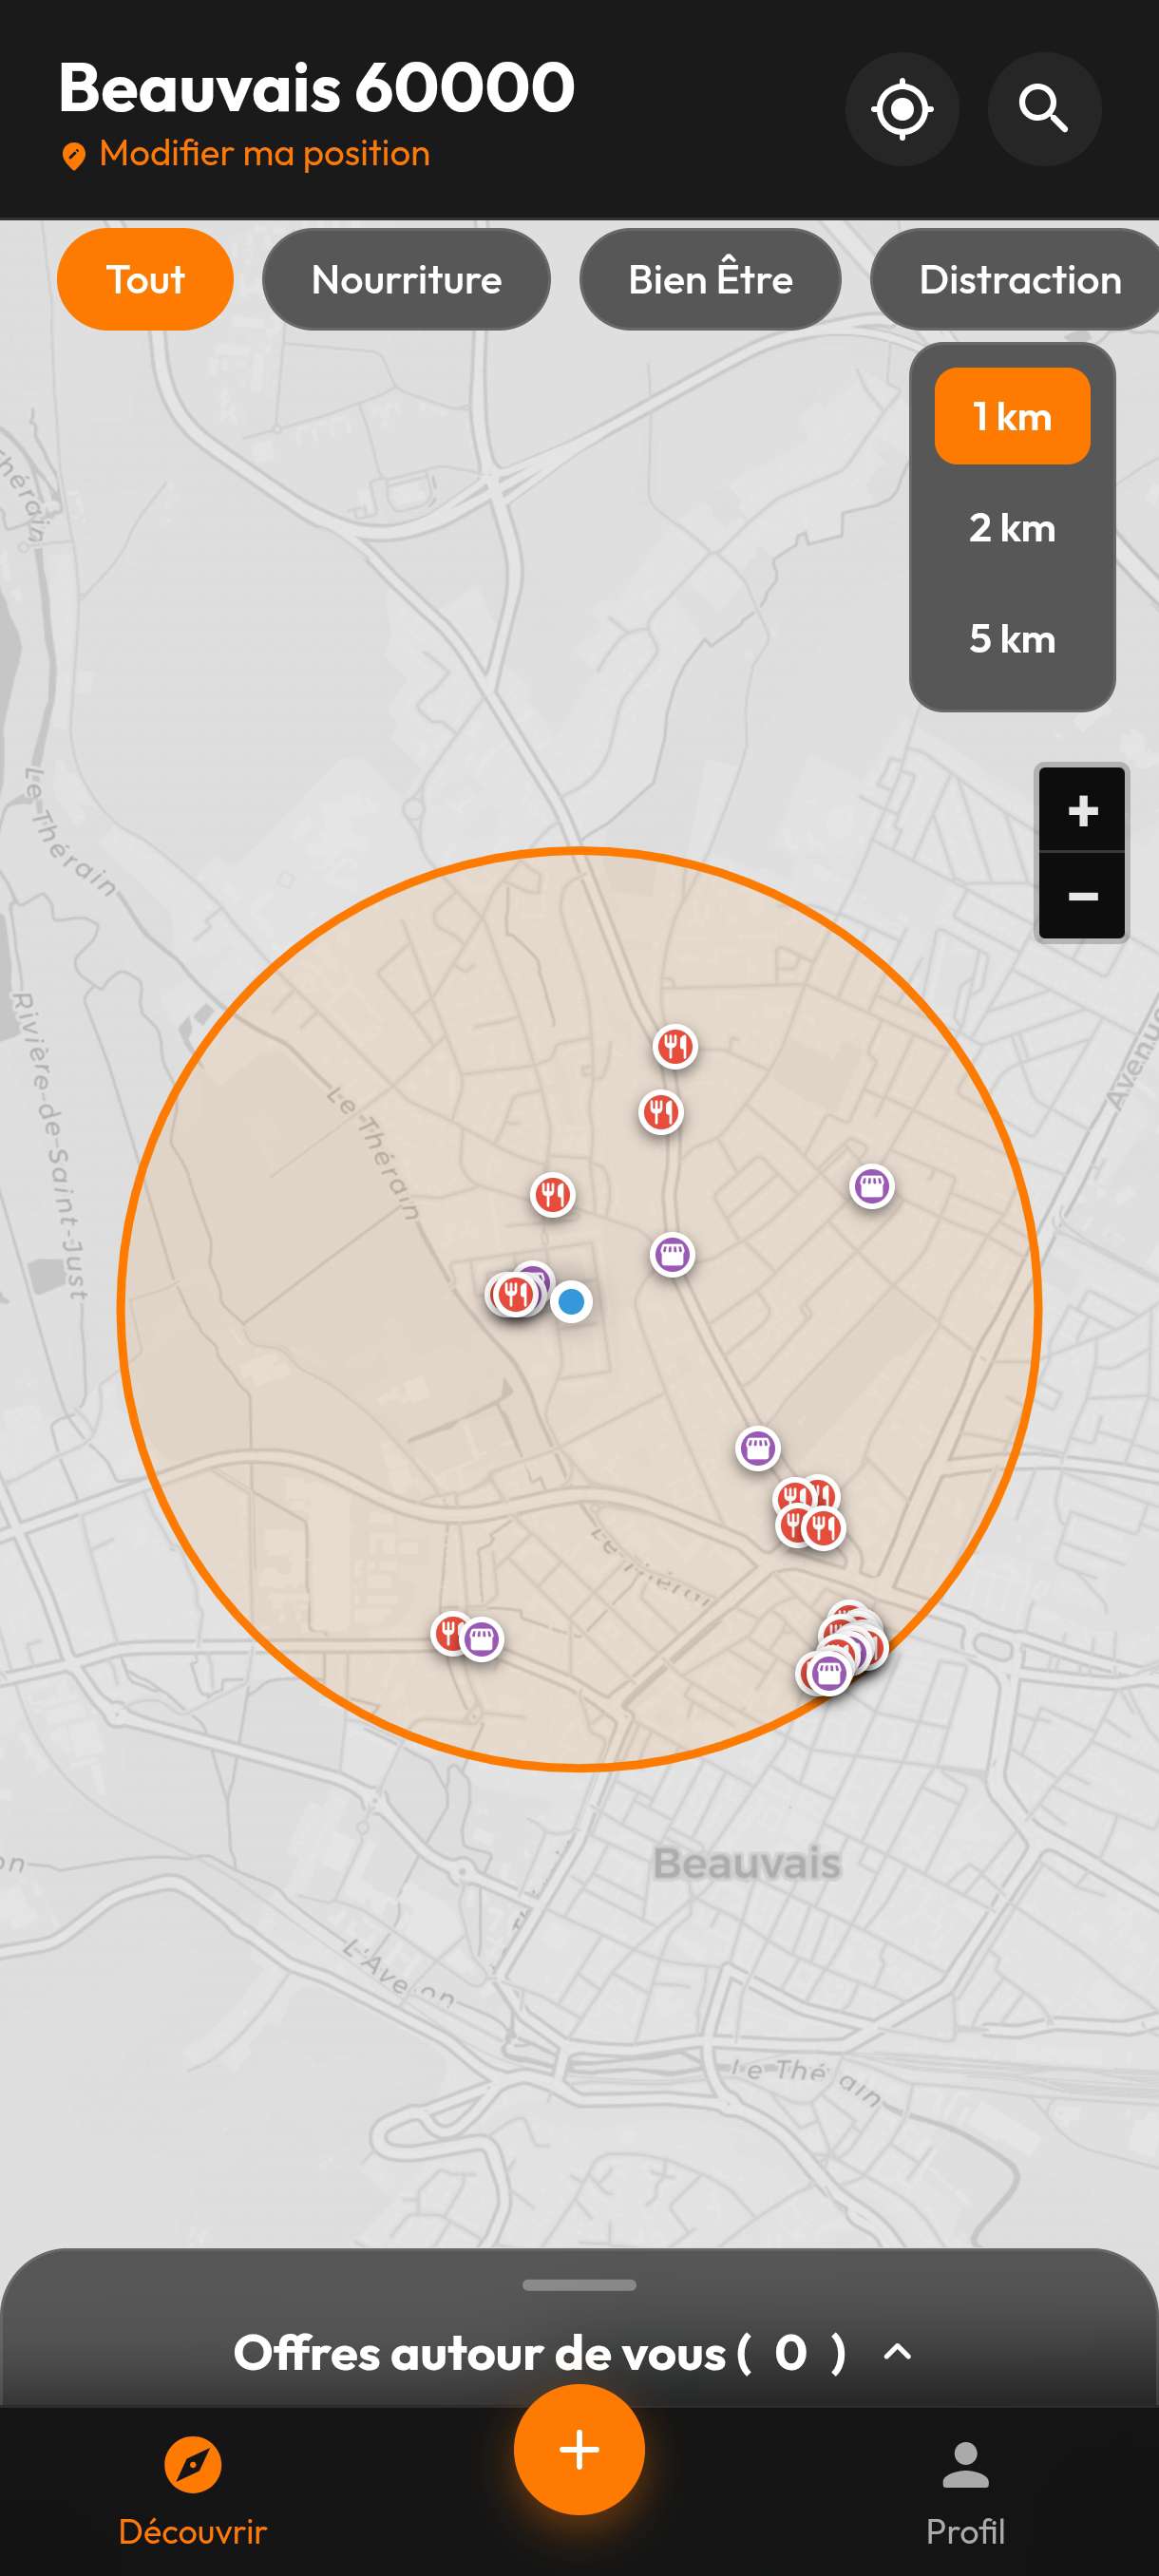Screen dimensions: 1159x2576
Task: Set the search radius to 5 km
Action: click(1011, 639)
